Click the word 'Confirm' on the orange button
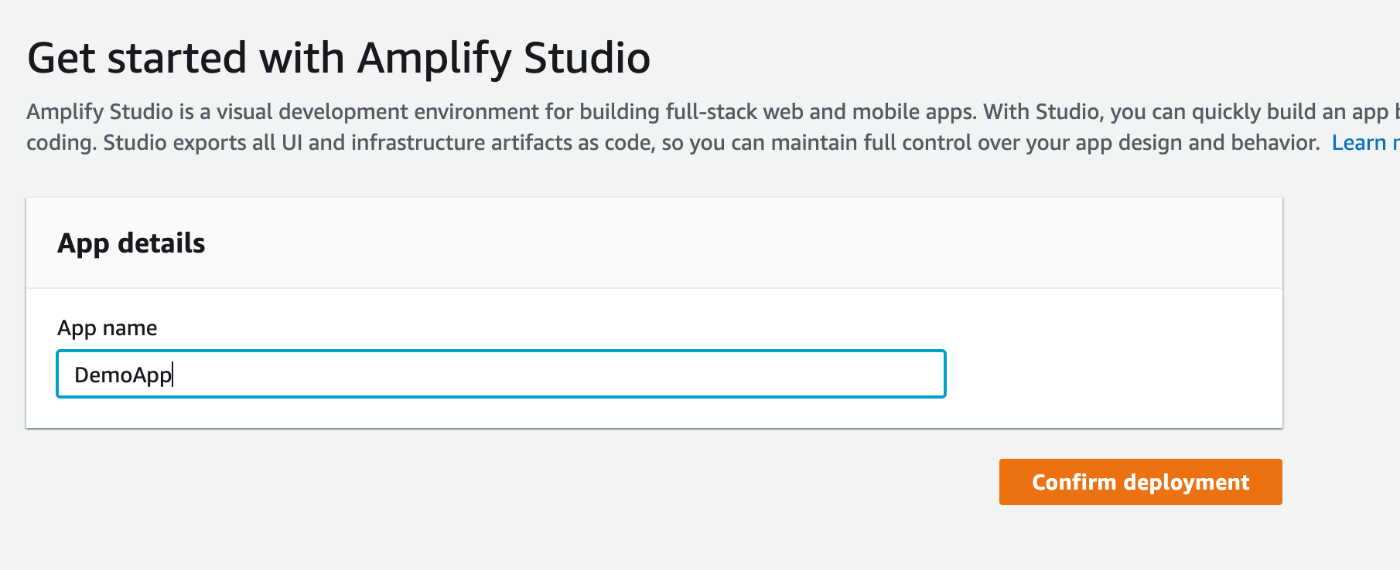This screenshot has height=570, width=1400. point(1073,482)
